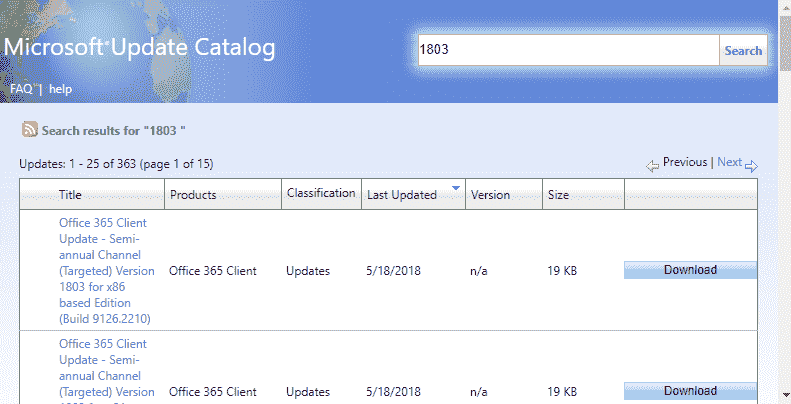Open the second Office 365 Client Update title link

[x=107, y=372]
